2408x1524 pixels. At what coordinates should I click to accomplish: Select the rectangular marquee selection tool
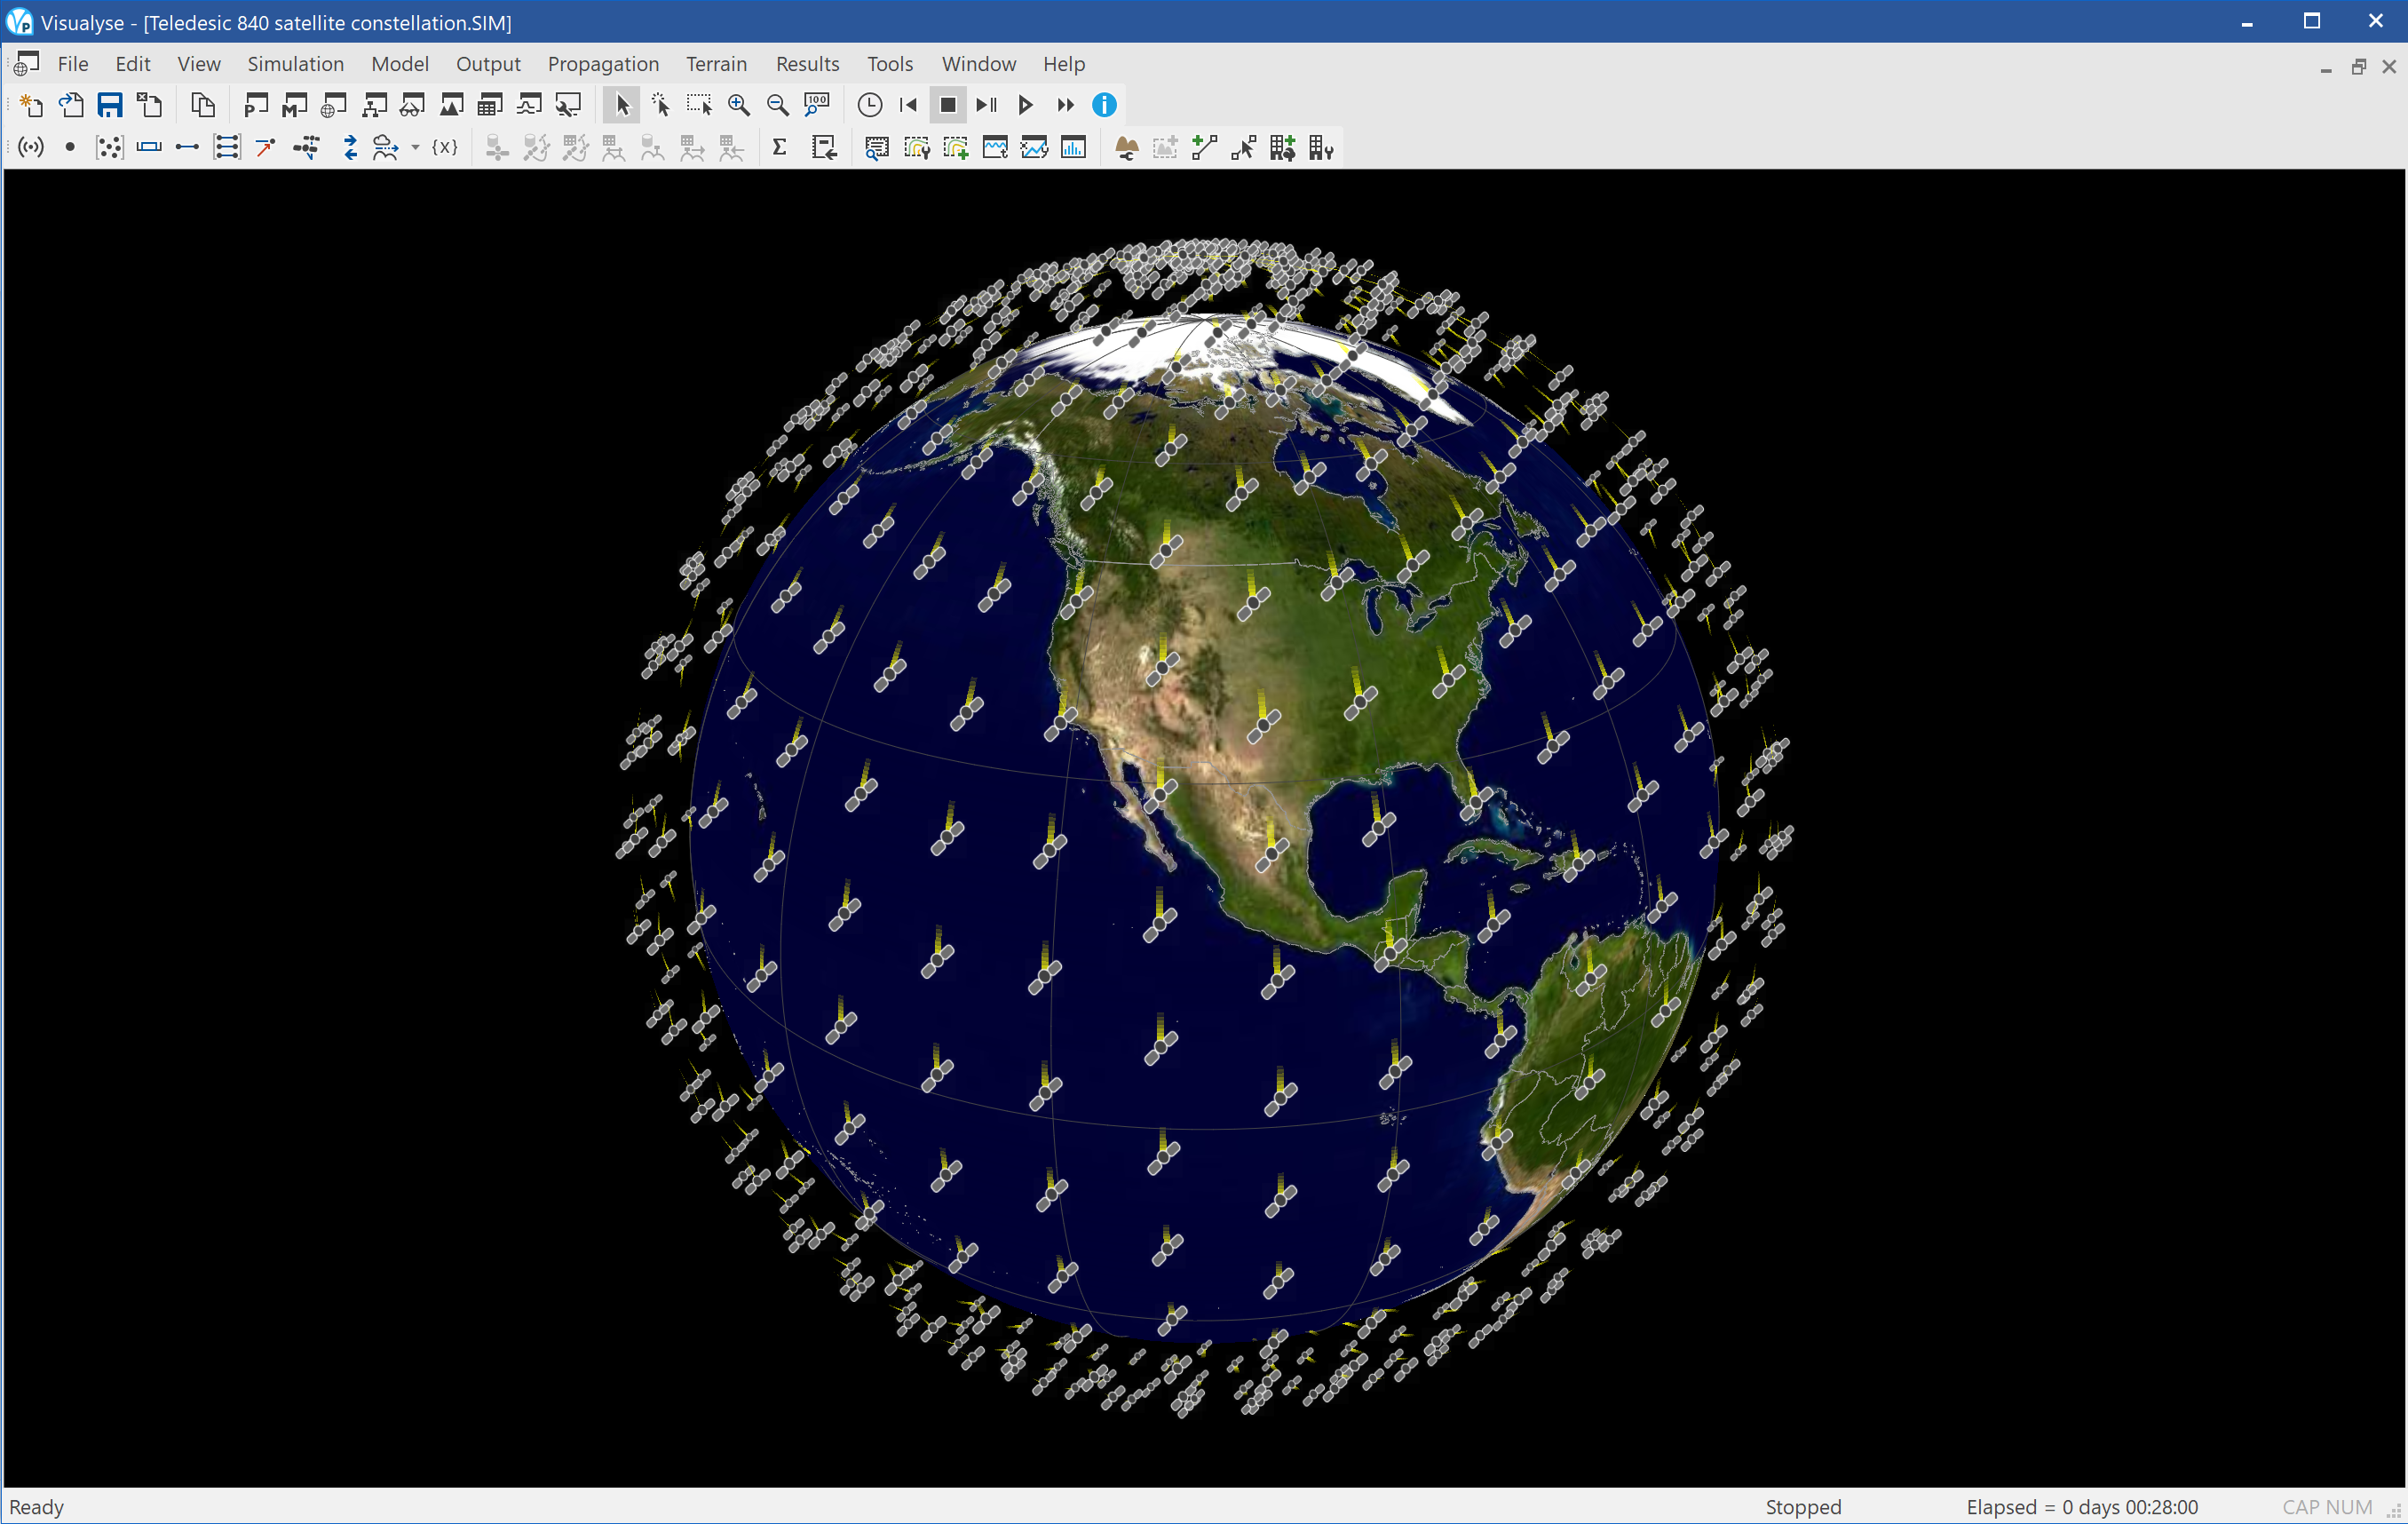coord(699,105)
